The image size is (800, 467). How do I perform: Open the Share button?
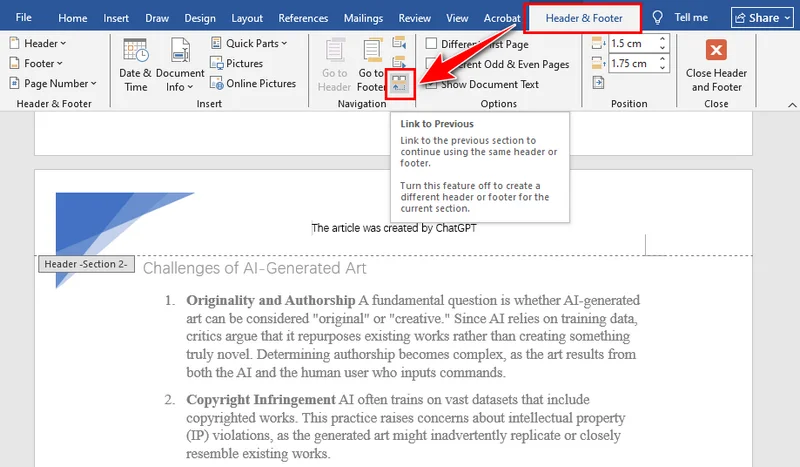762,18
